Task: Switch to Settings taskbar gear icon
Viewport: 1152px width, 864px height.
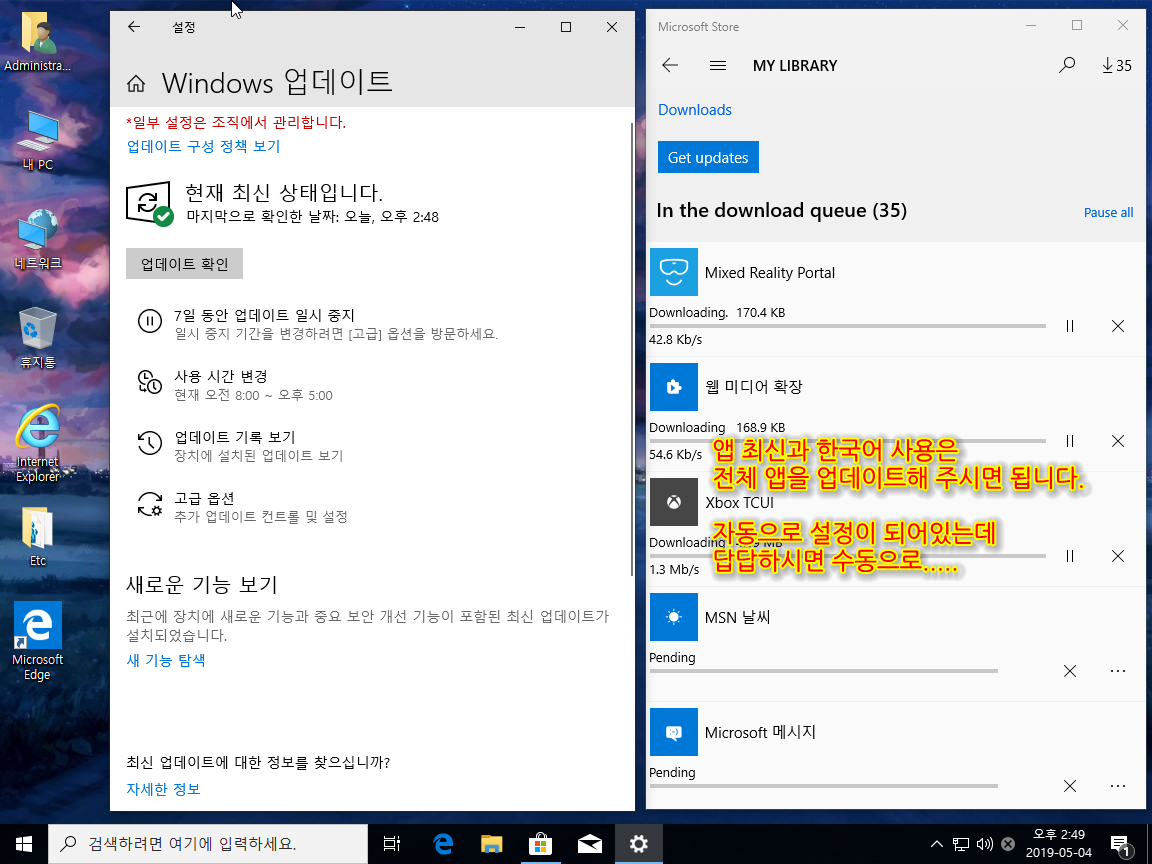Action: click(x=638, y=844)
